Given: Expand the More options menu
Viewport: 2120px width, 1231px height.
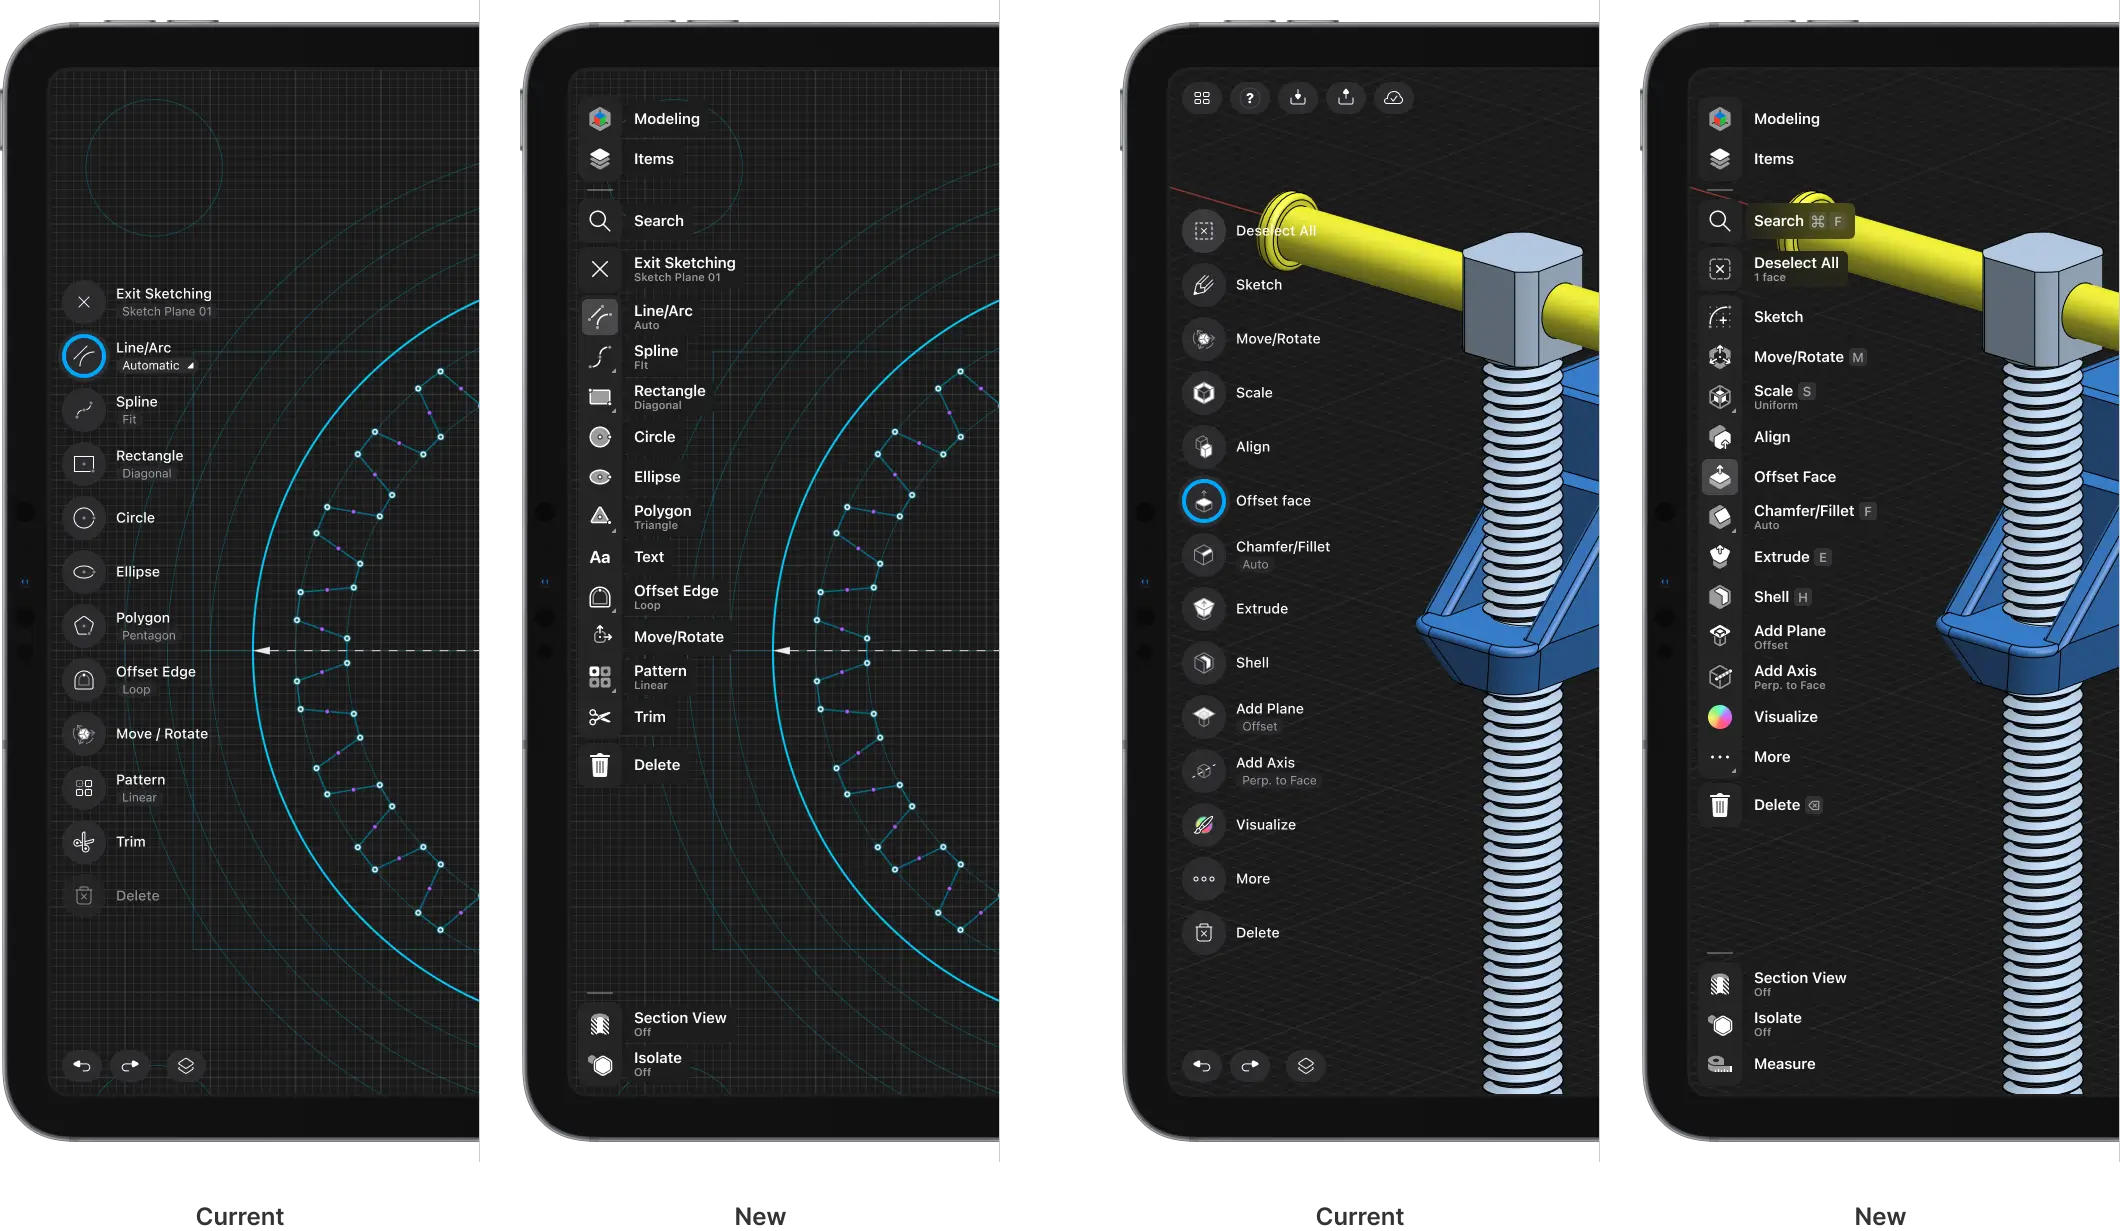Looking at the screenshot, I should click(1251, 878).
